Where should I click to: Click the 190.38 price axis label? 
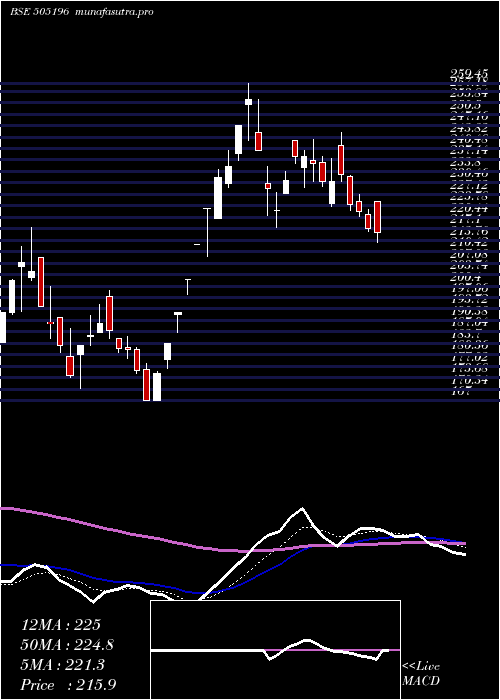point(469,312)
